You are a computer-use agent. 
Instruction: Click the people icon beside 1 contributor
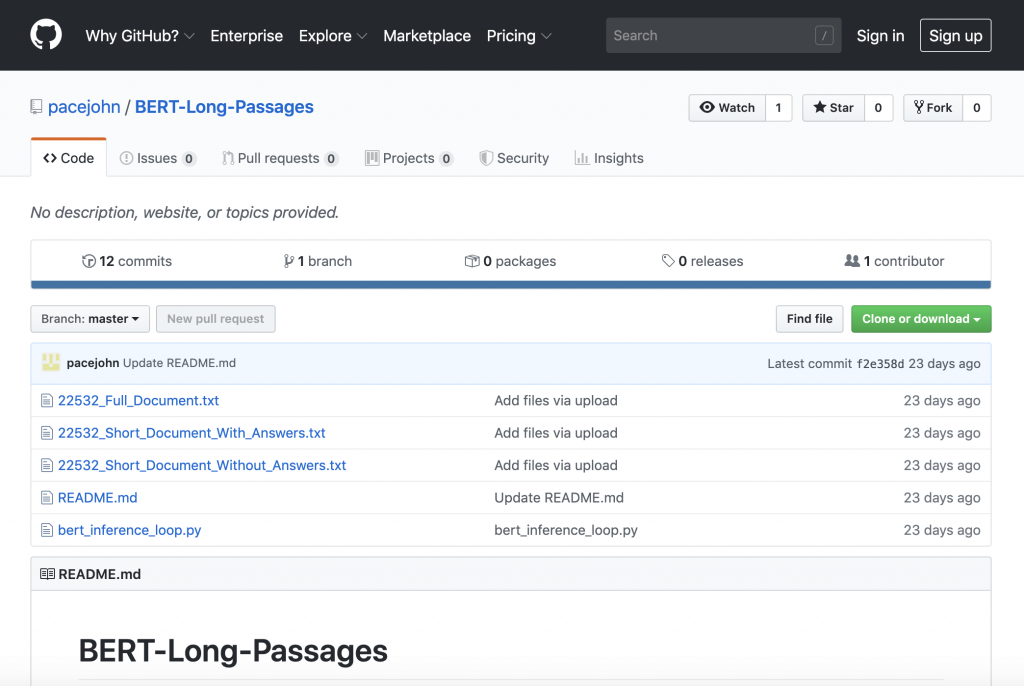click(x=852, y=261)
